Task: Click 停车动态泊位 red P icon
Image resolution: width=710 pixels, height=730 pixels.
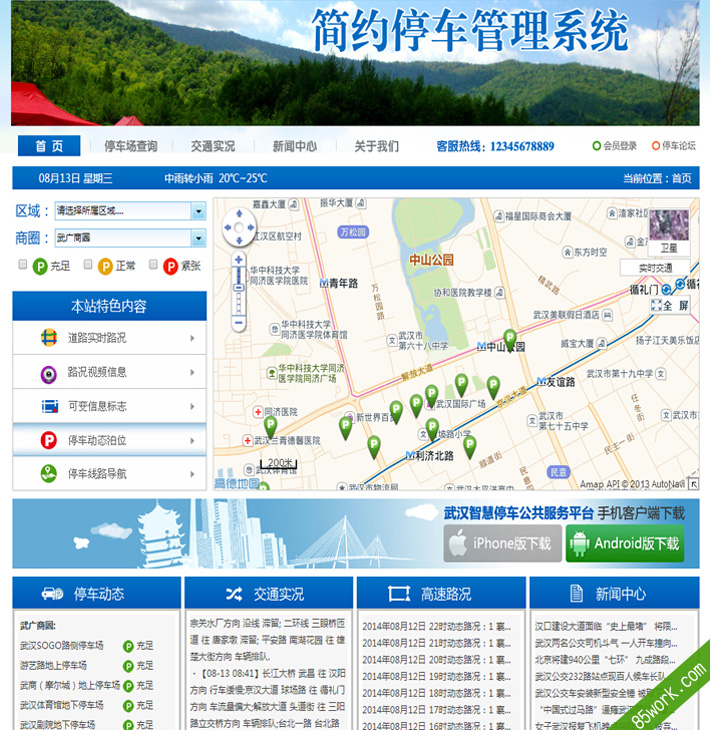Action: pyautogui.click(x=49, y=440)
